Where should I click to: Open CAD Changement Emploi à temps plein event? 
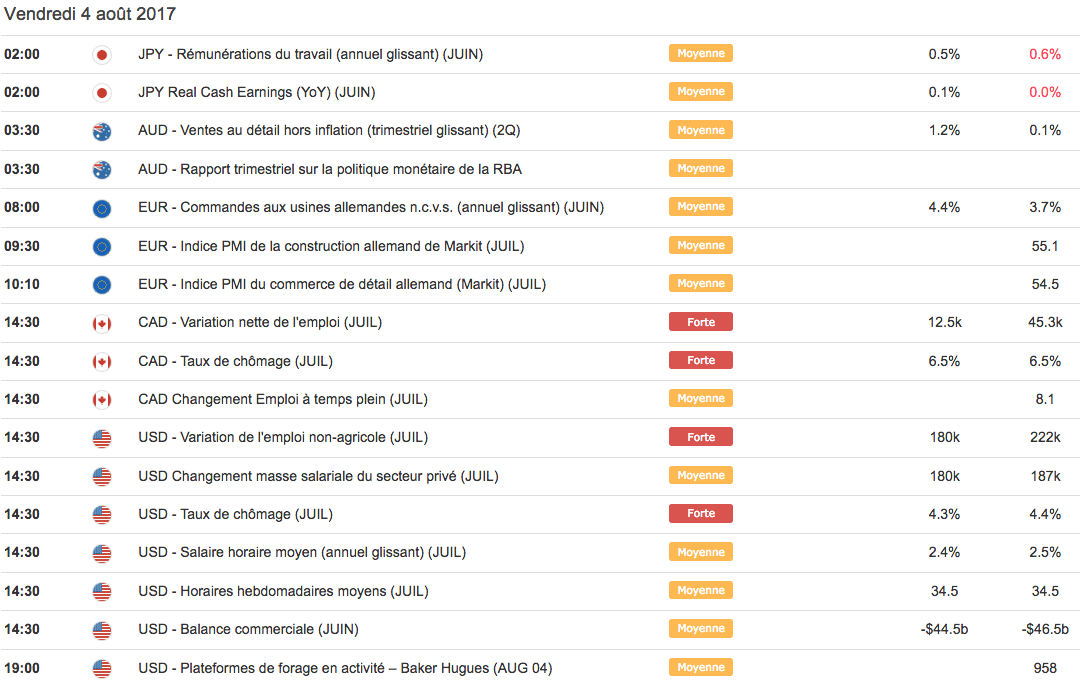click(283, 399)
